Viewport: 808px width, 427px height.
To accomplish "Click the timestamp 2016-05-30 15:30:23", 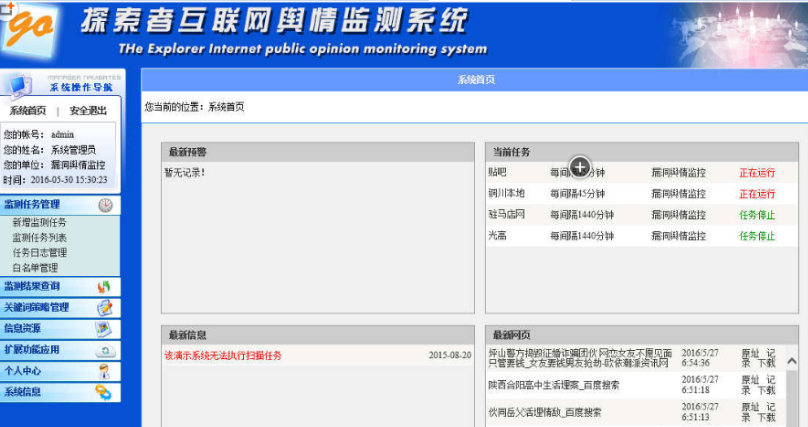I will click(x=69, y=180).
